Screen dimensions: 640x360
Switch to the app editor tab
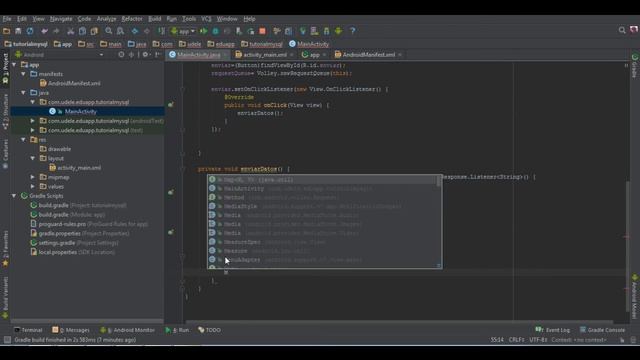(314, 55)
